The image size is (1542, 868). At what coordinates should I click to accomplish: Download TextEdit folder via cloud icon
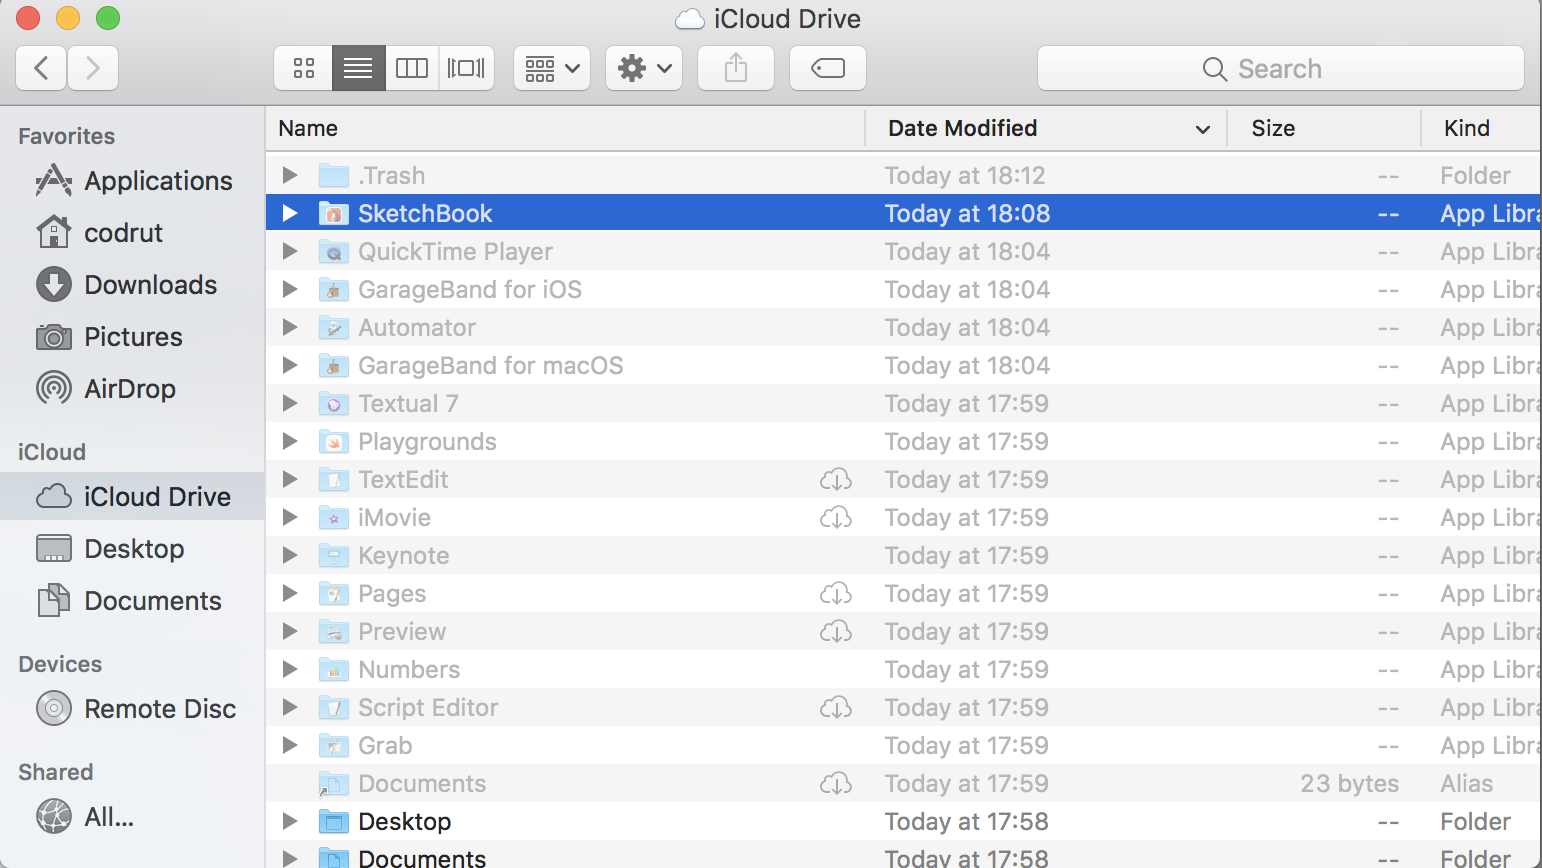(836, 480)
